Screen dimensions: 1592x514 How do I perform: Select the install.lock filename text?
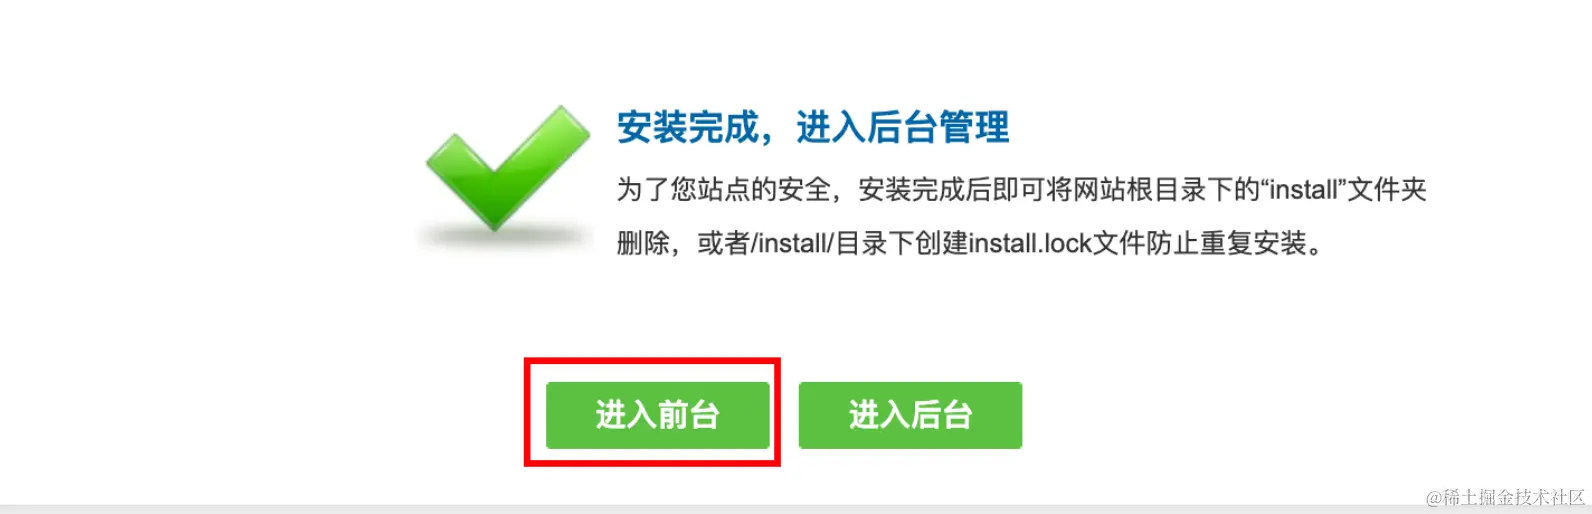(x=1030, y=243)
